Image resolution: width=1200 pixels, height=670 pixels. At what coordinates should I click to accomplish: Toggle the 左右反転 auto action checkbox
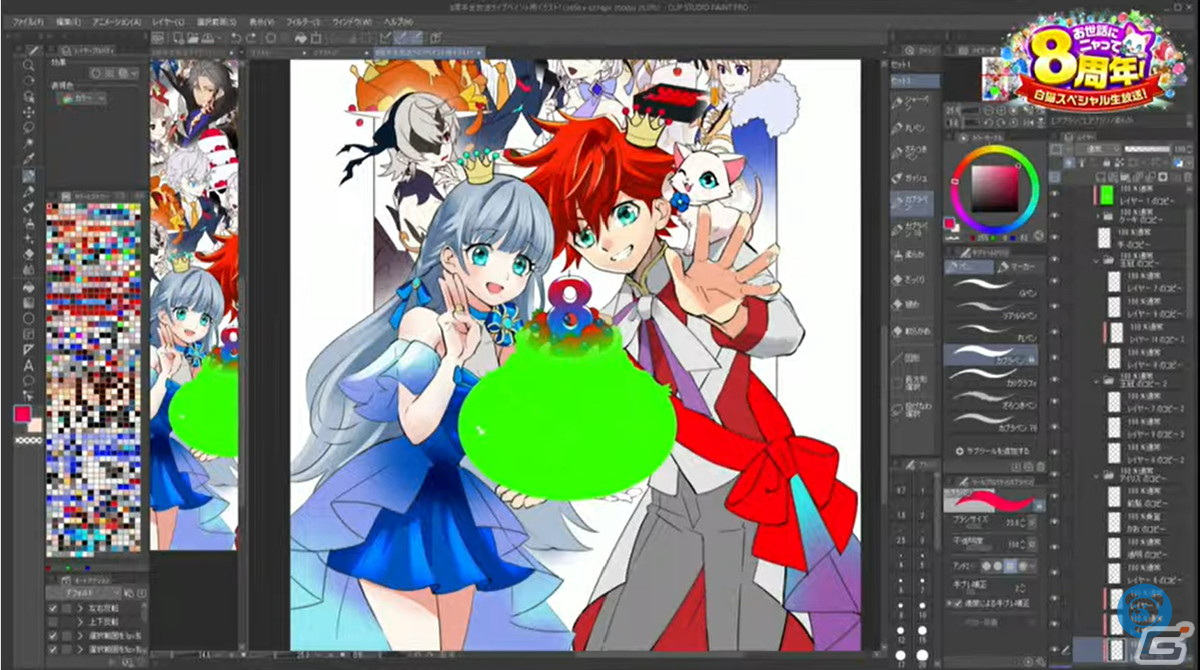click(x=53, y=607)
